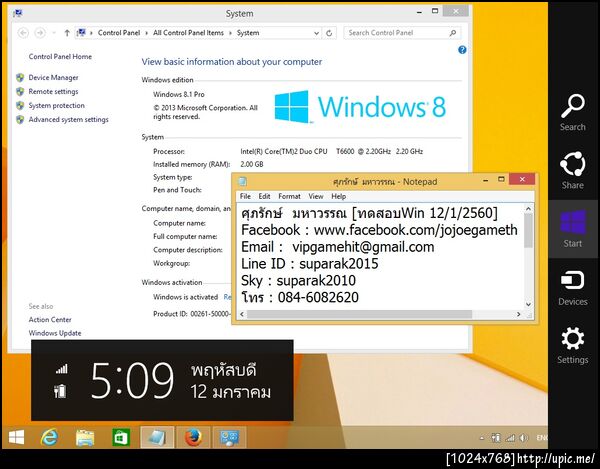600x469 pixels.
Task: Click the 'Line ID : suparak2015' text
Action: click(310, 264)
